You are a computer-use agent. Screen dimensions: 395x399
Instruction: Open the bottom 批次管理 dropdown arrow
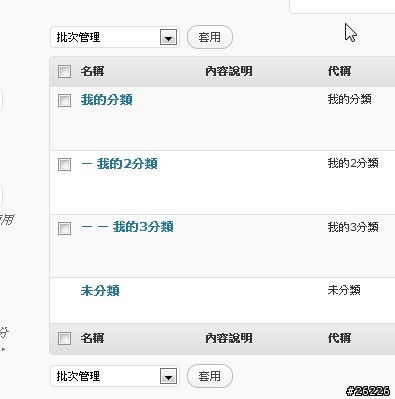[x=168, y=376]
